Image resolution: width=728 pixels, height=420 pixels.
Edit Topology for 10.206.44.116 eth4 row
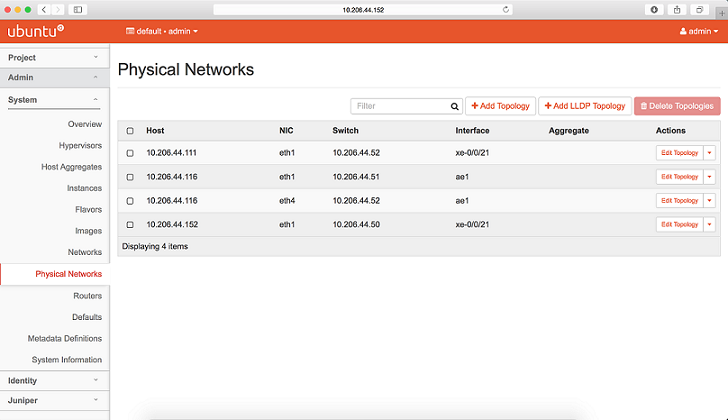[x=680, y=200]
